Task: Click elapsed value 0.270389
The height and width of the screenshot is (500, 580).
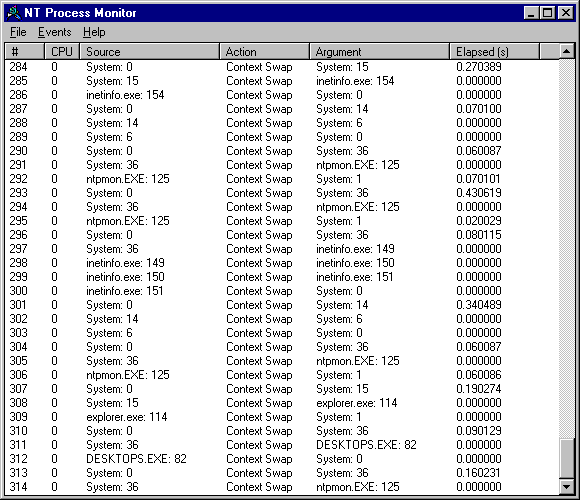Action: (479, 67)
